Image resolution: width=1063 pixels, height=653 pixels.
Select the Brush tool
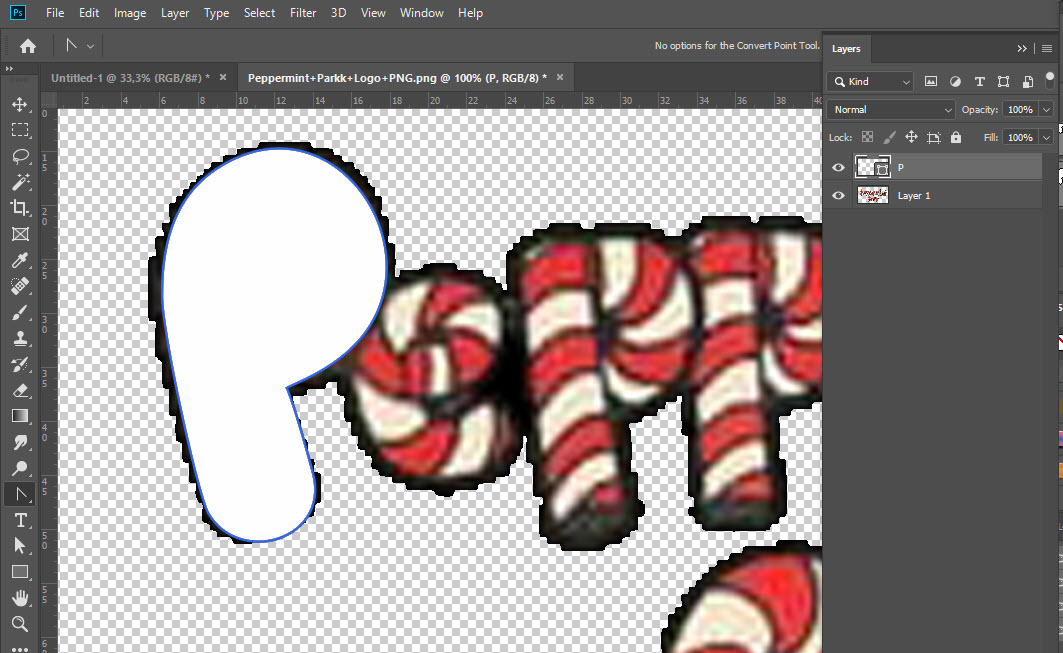[20, 313]
